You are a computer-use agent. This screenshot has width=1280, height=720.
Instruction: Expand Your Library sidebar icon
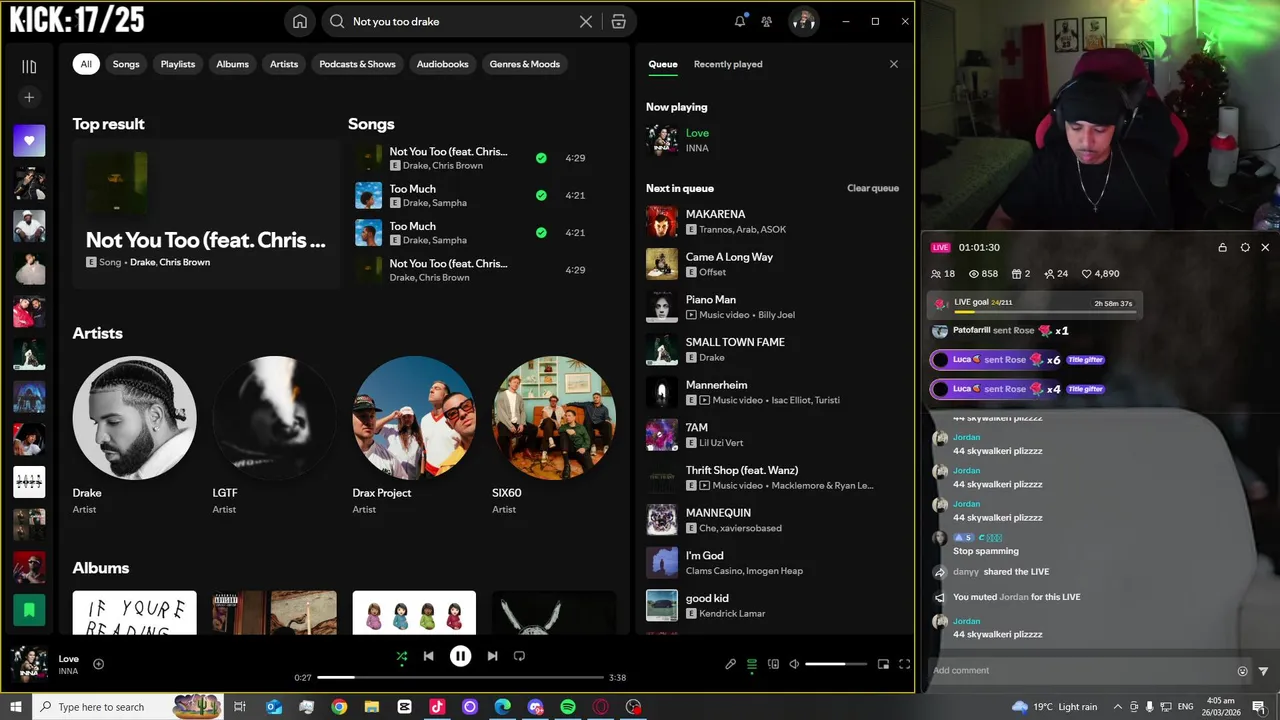pyautogui.click(x=29, y=67)
